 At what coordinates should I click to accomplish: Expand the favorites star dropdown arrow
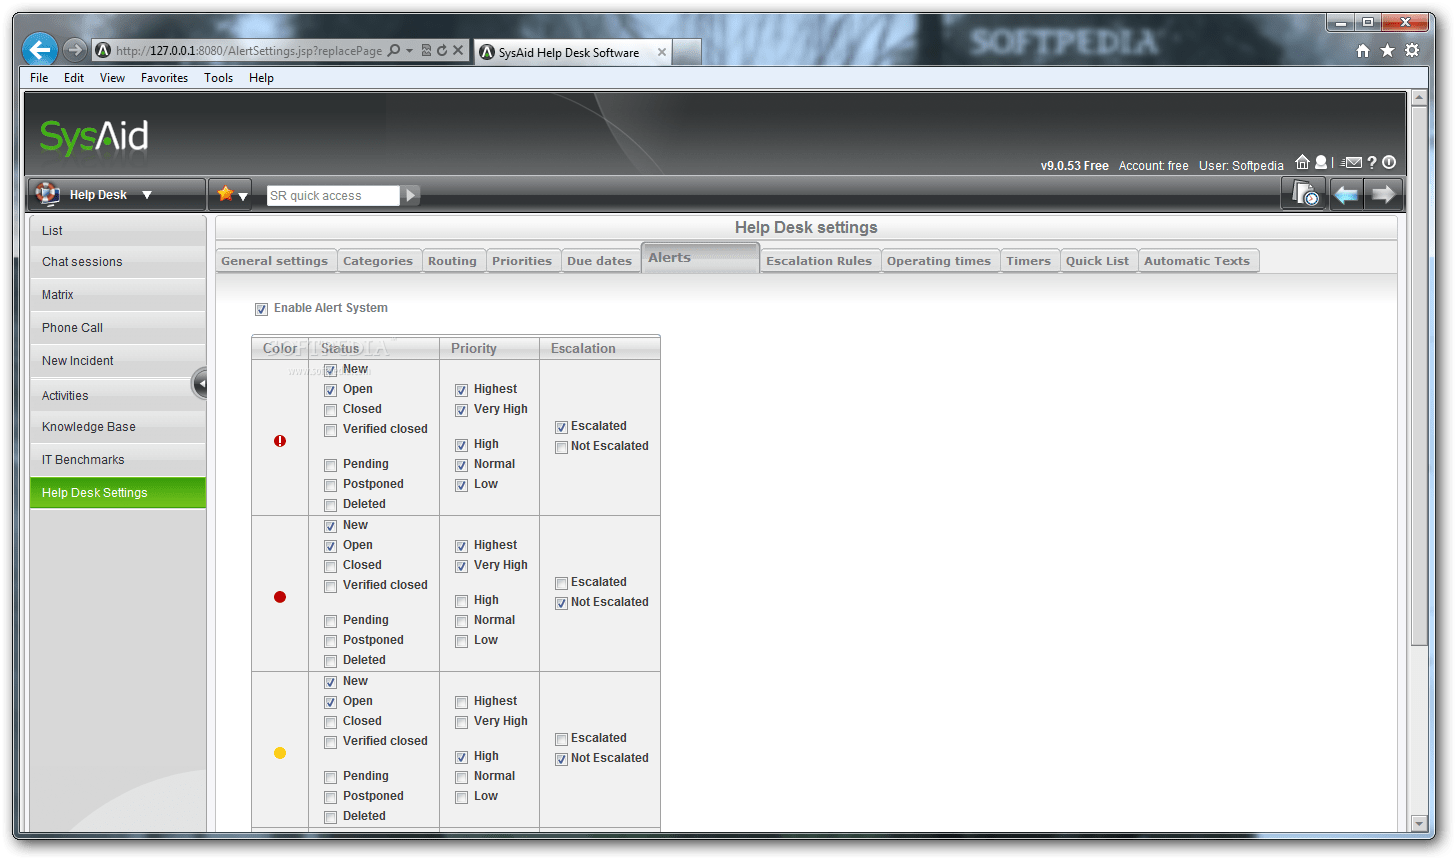click(243, 194)
